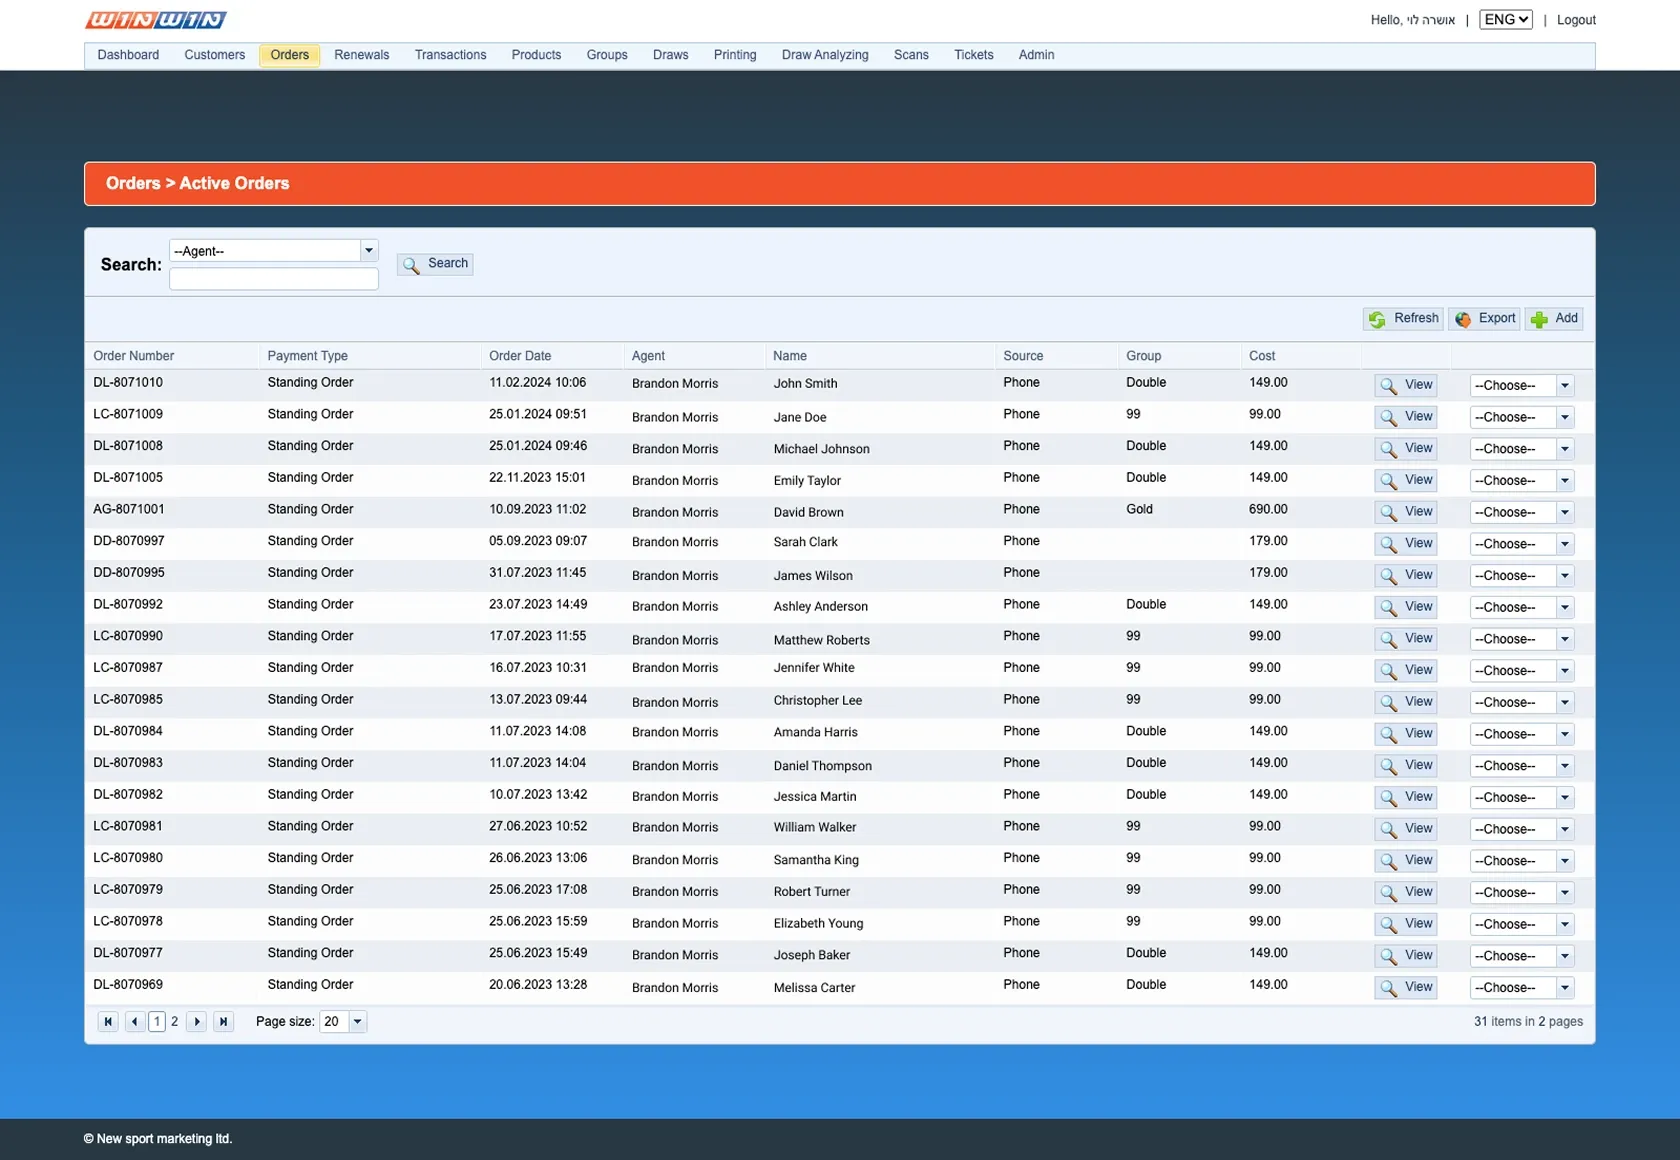This screenshot has width=1680, height=1160.
Task: View order LC-8071009 for Jane Doe
Action: 1406,417
